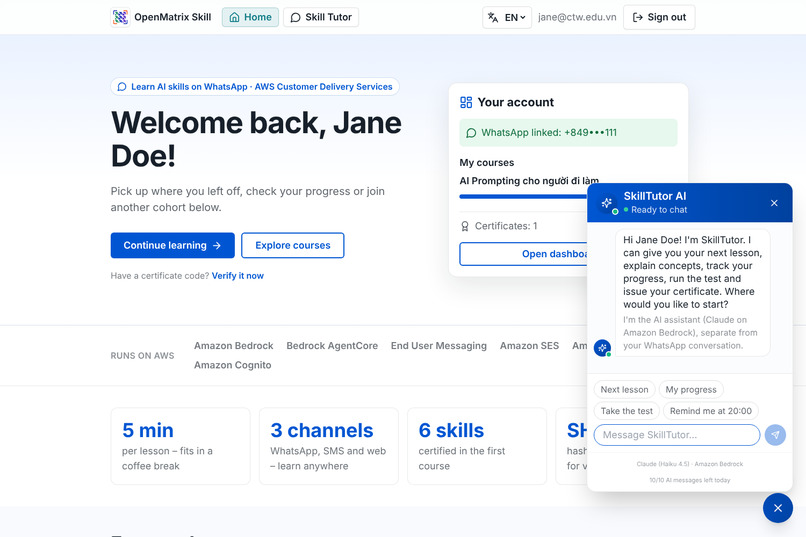This screenshot has height=537, width=806.
Task: Click Certificates: 1 text
Action: pyautogui.click(x=506, y=226)
